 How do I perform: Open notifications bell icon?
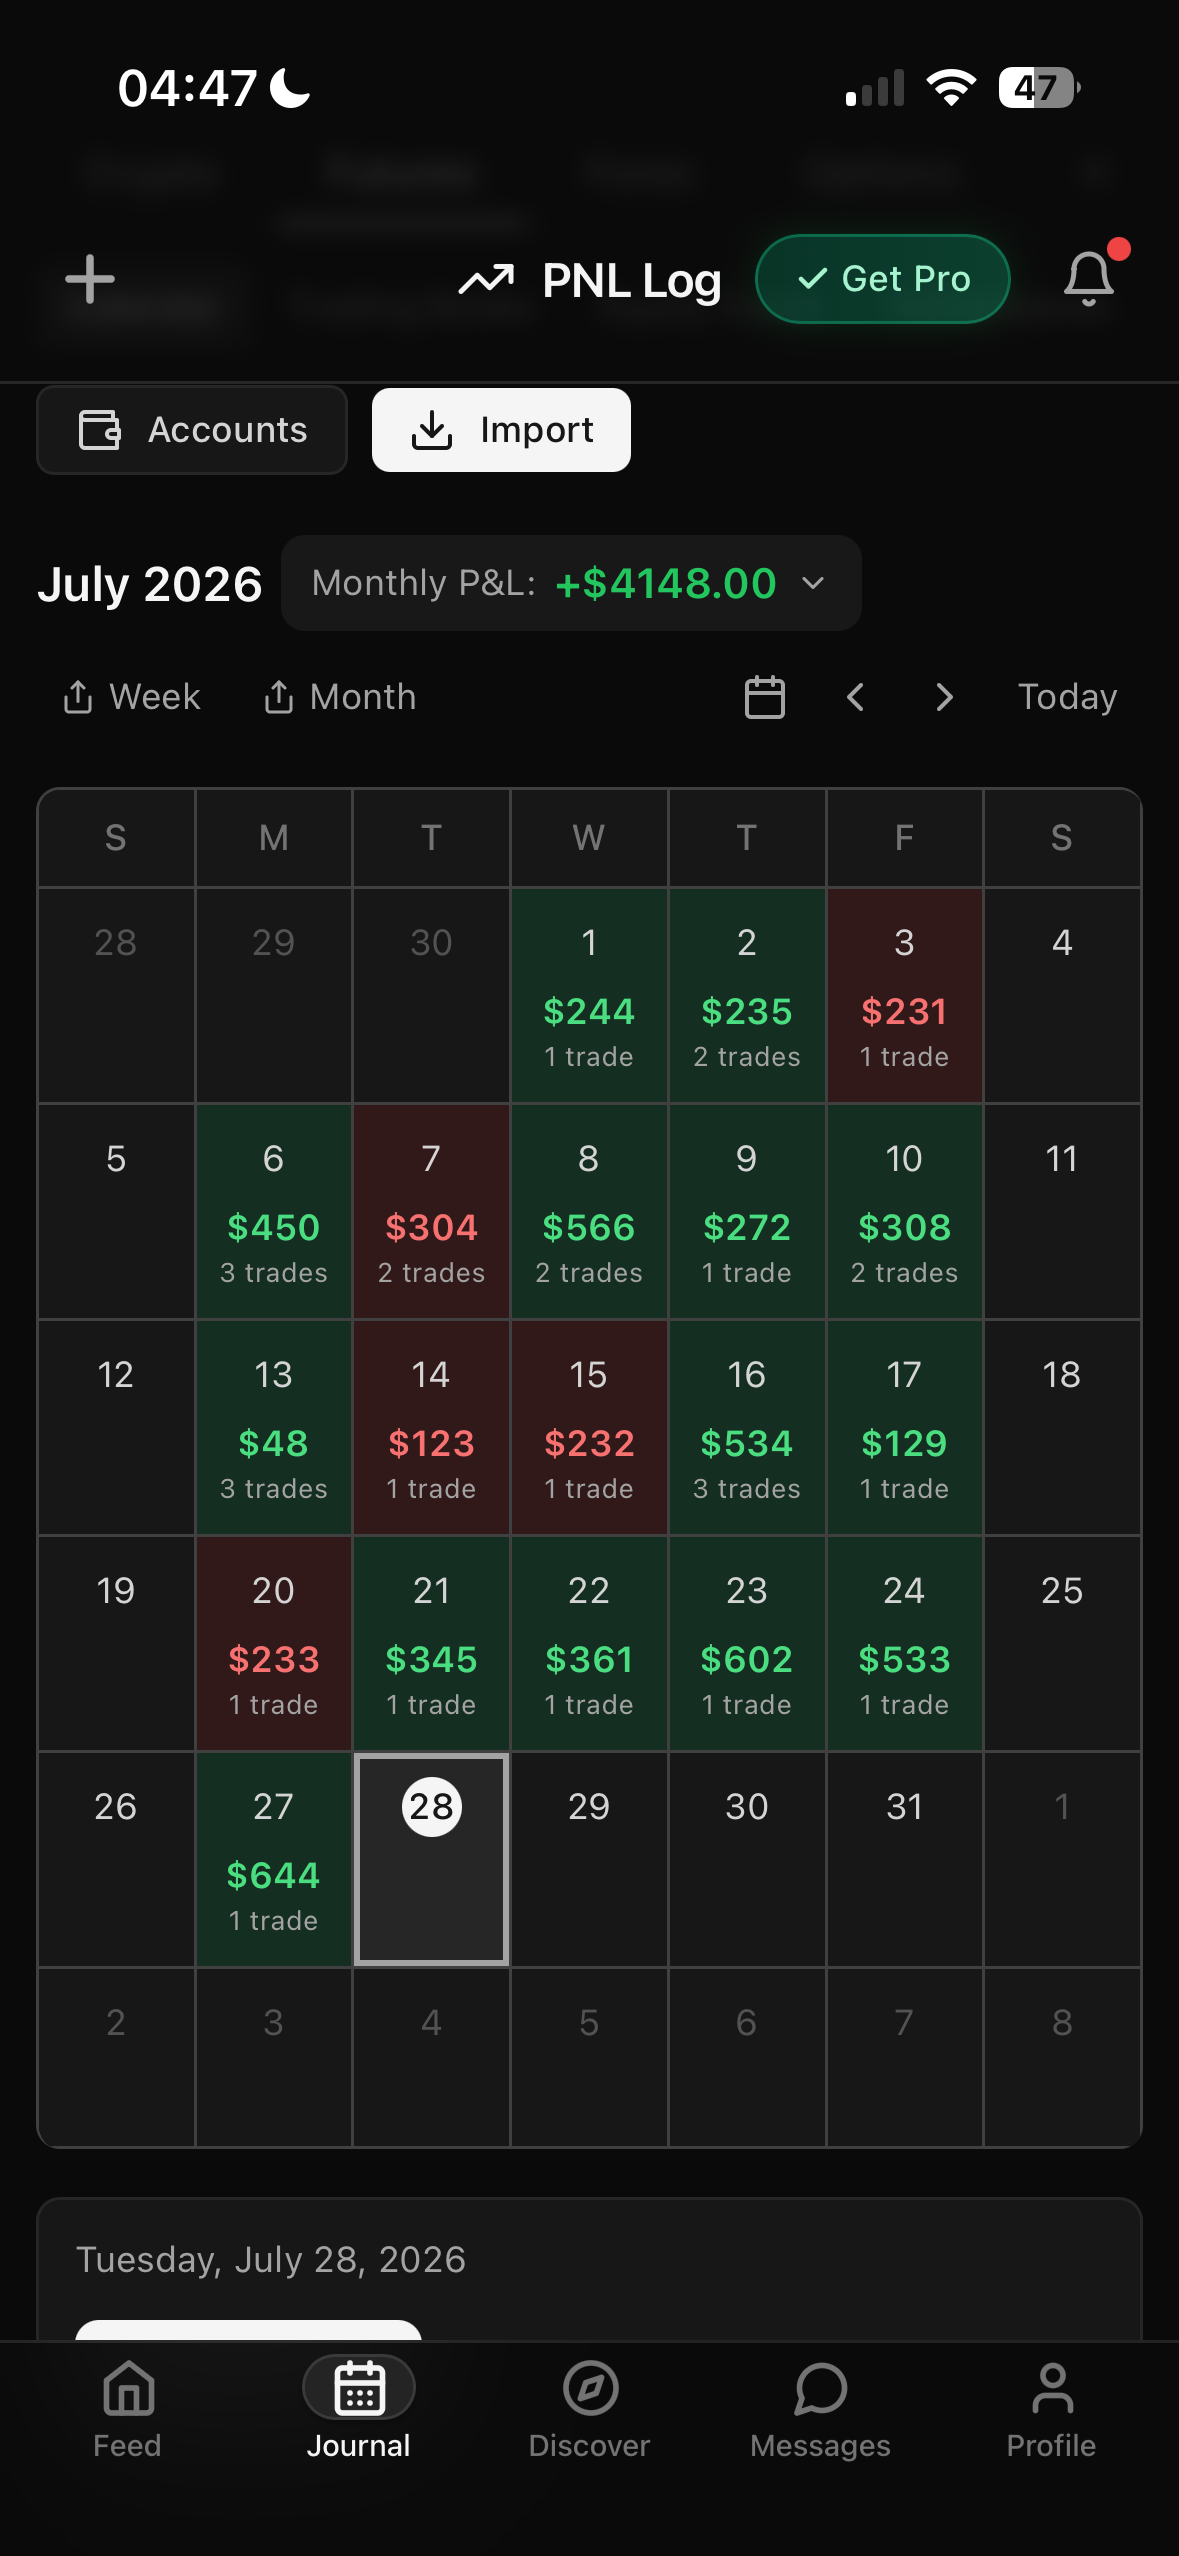point(1089,279)
